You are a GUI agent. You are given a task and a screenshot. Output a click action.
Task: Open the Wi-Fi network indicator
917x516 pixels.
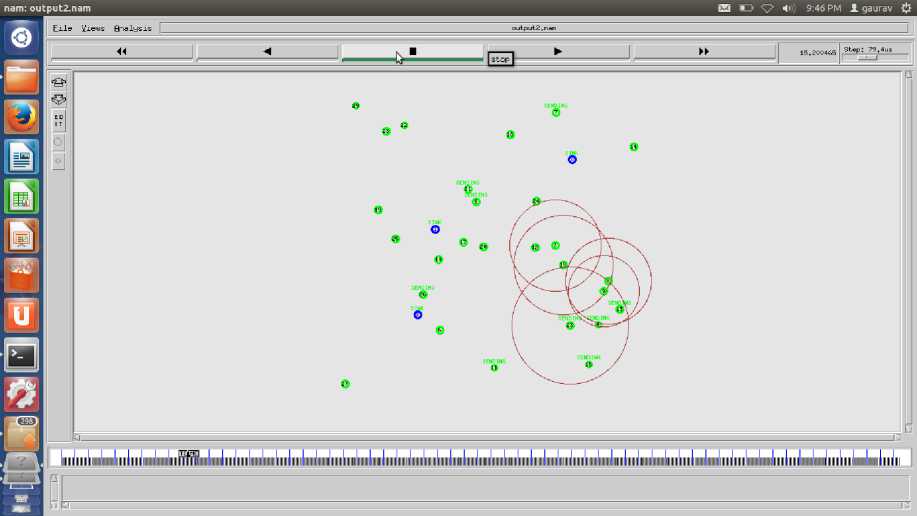click(767, 8)
